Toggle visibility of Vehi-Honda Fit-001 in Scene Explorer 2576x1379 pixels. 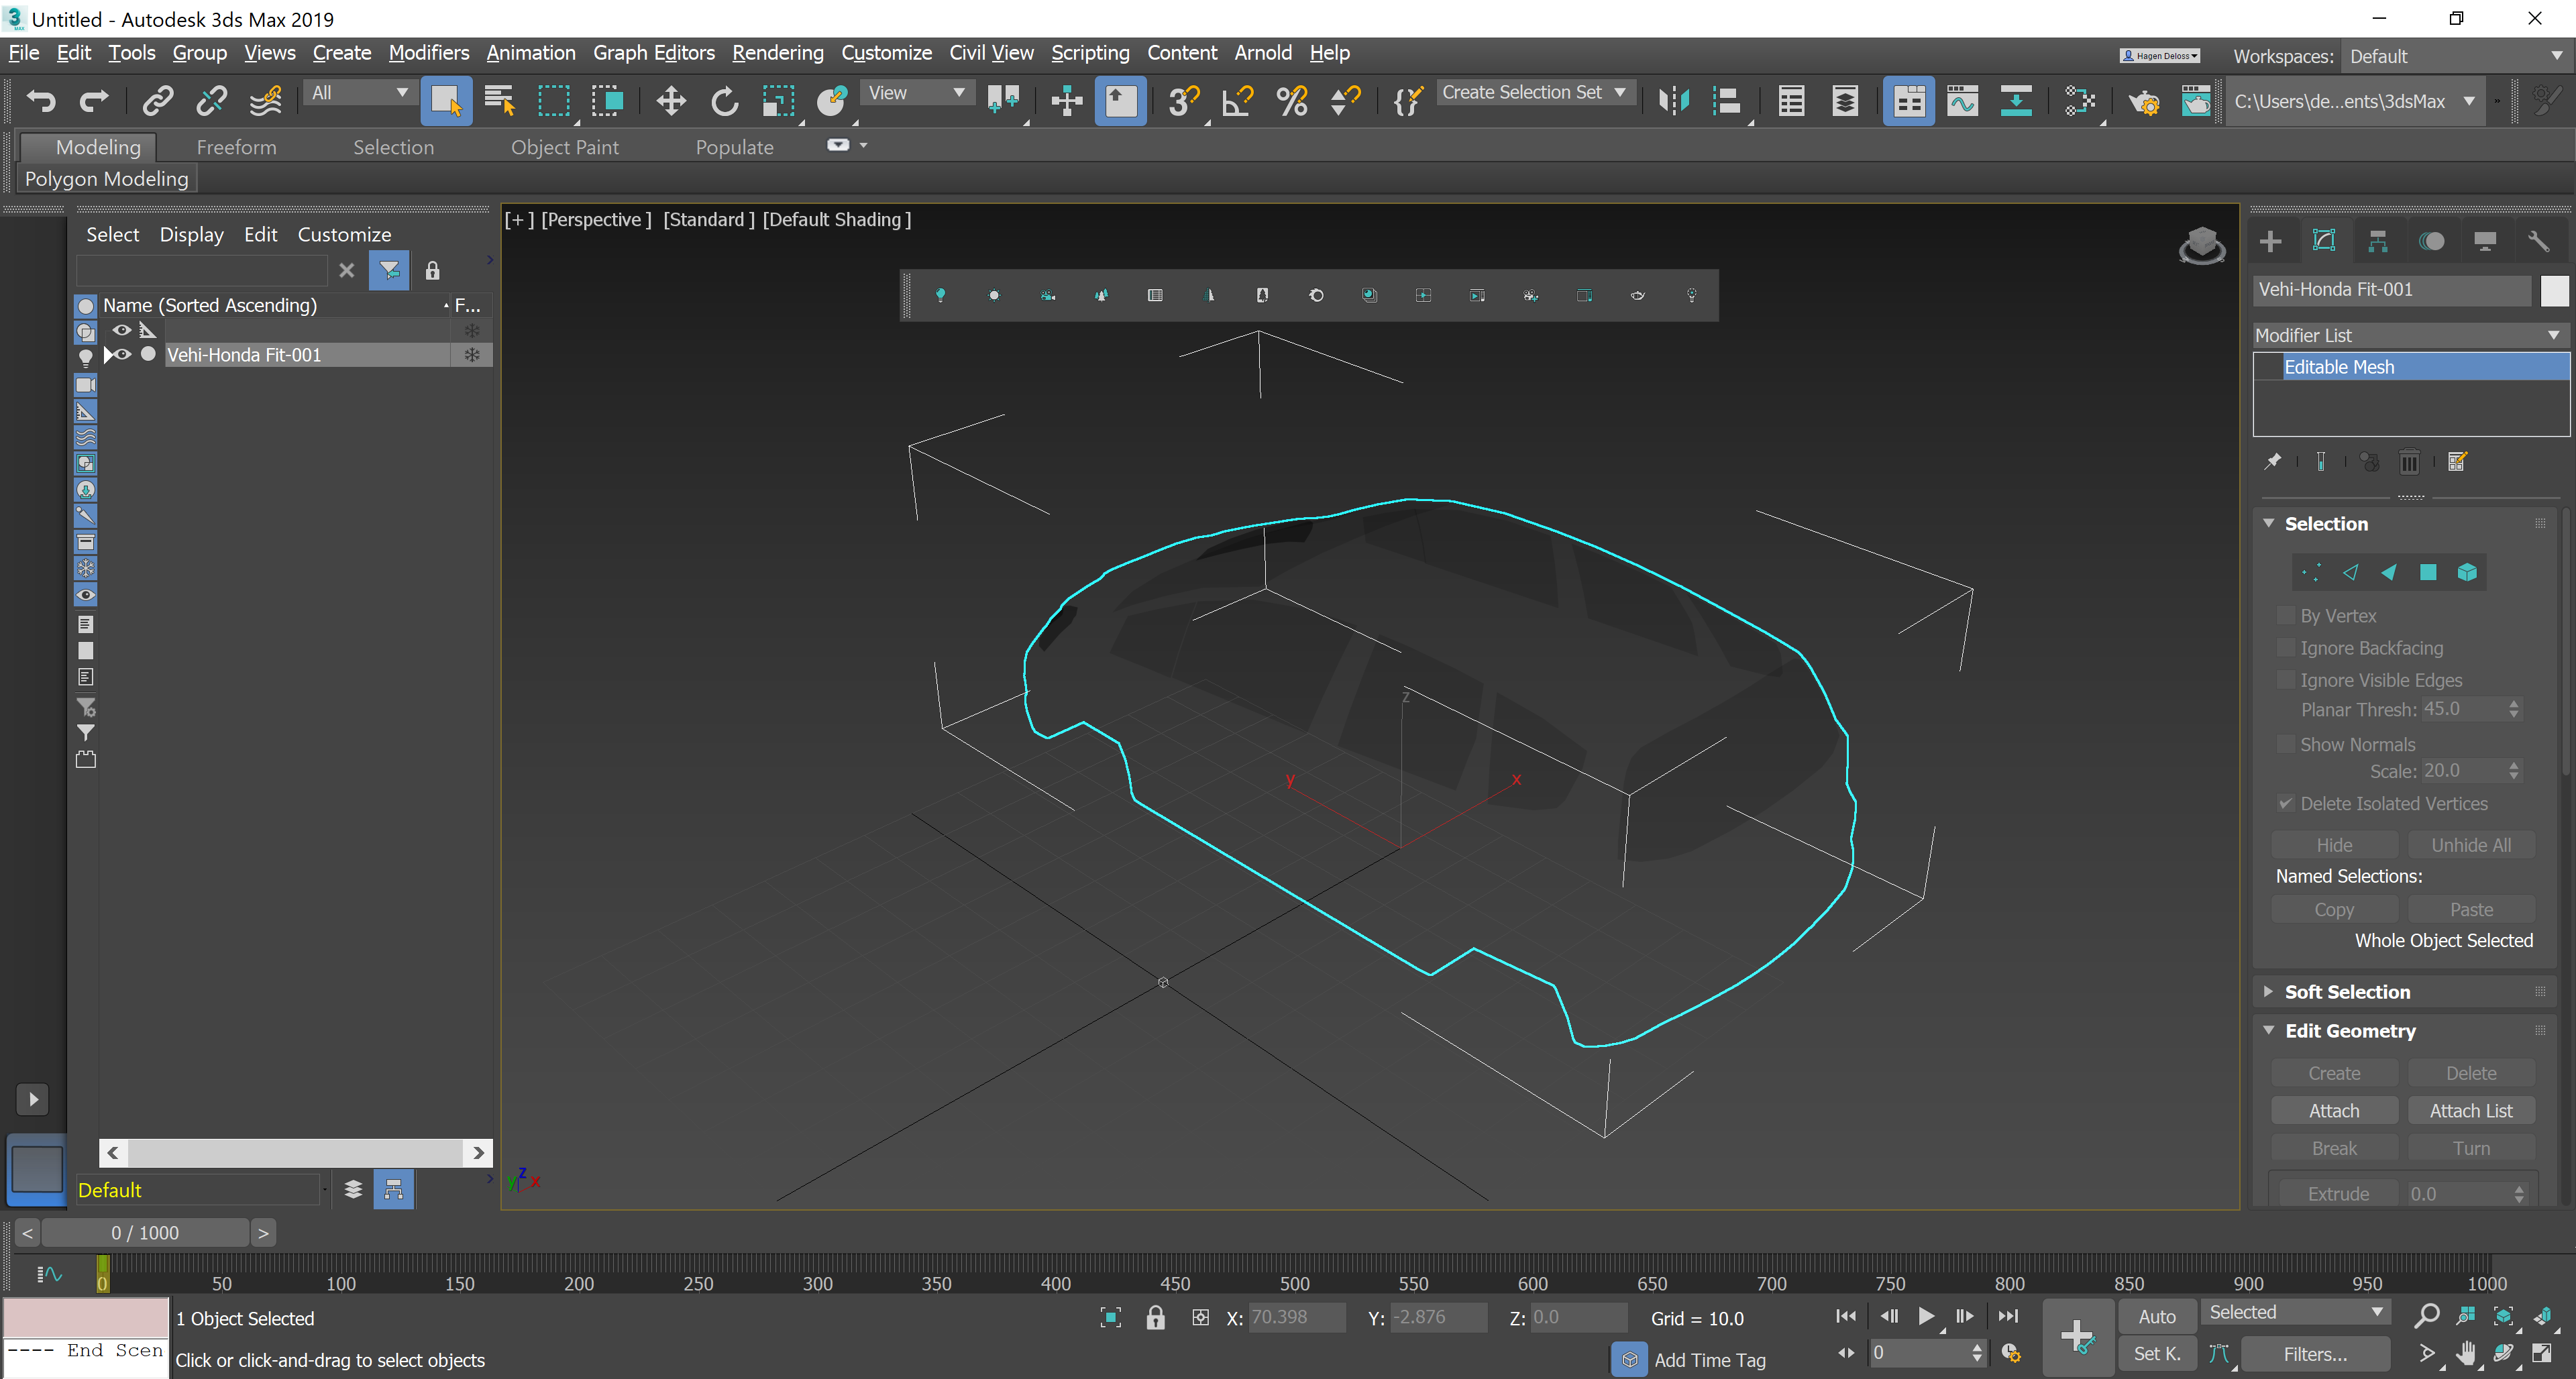[121, 354]
